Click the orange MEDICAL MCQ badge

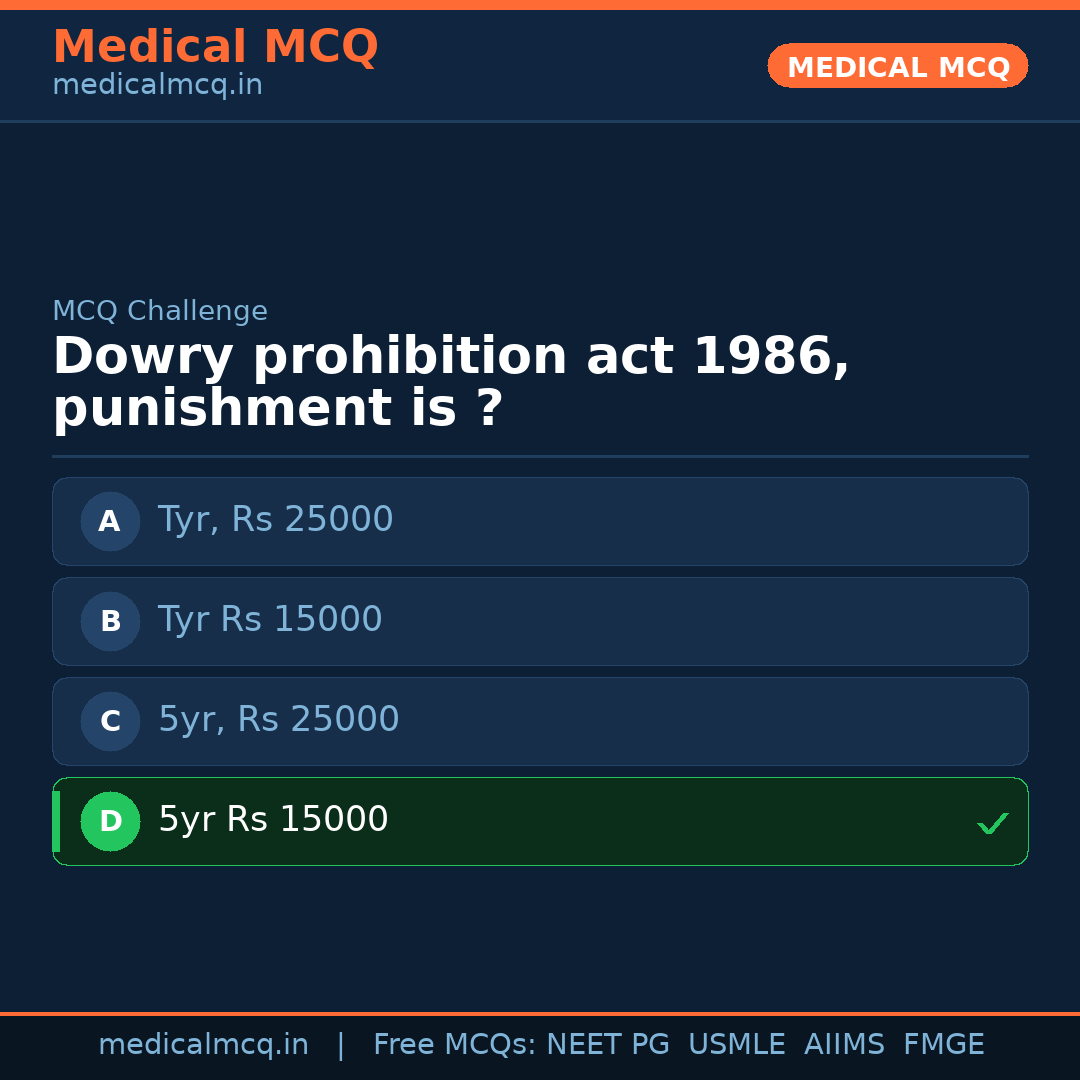(897, 66)
